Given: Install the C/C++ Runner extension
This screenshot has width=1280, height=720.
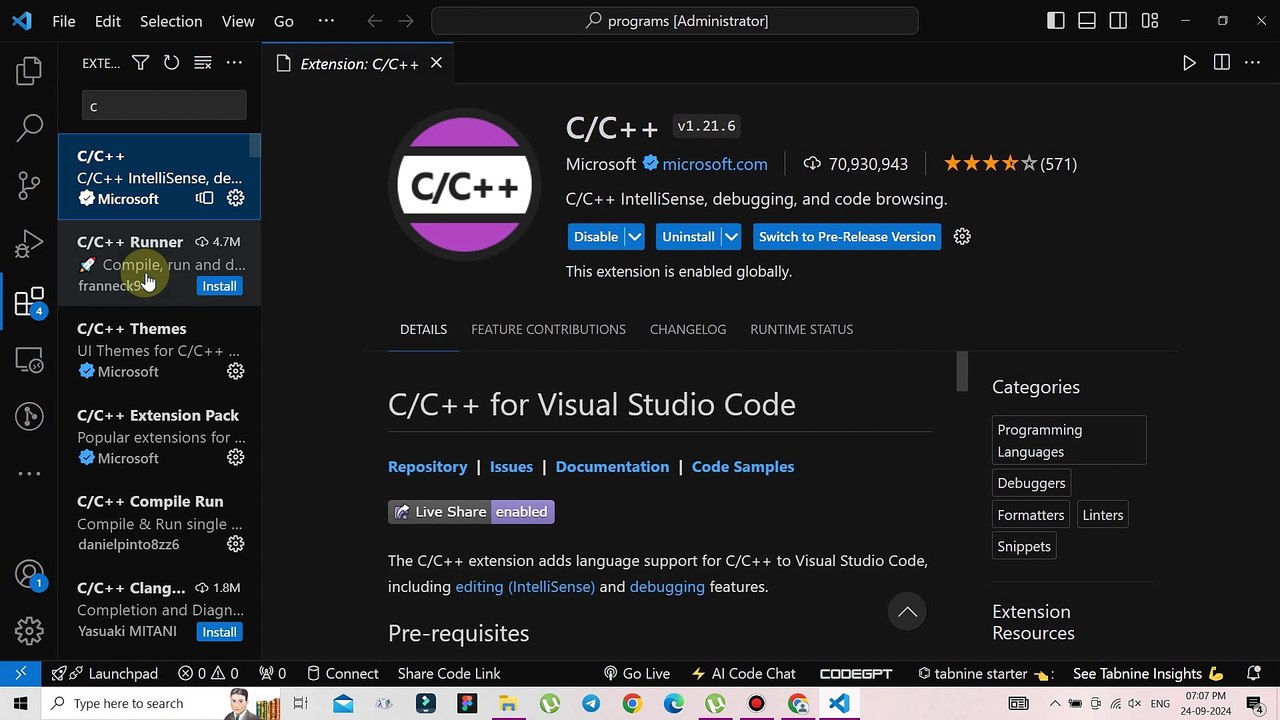Looking at the screenshot, I should click(x=219, y=286).
